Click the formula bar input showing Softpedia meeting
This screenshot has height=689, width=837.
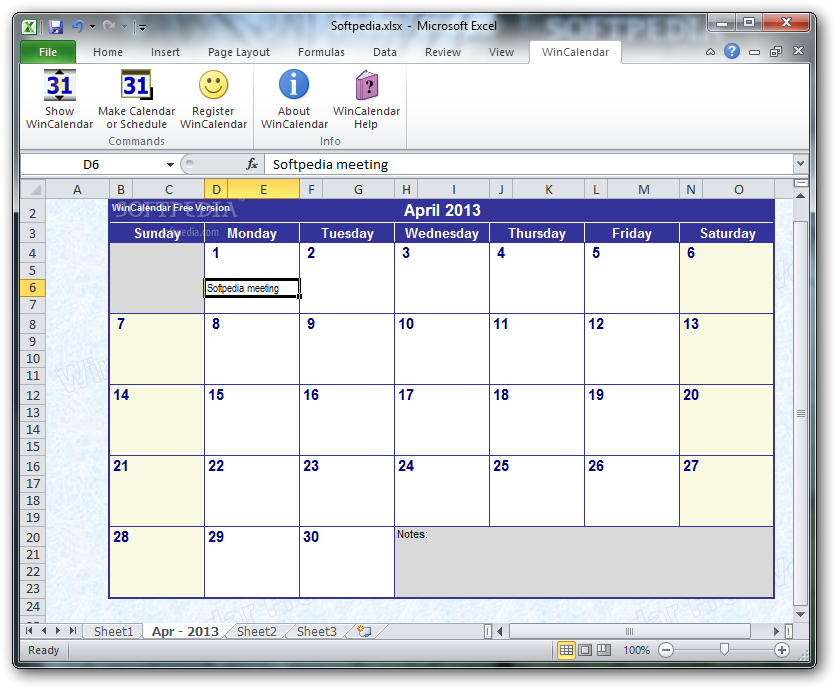tap(528, 164)
